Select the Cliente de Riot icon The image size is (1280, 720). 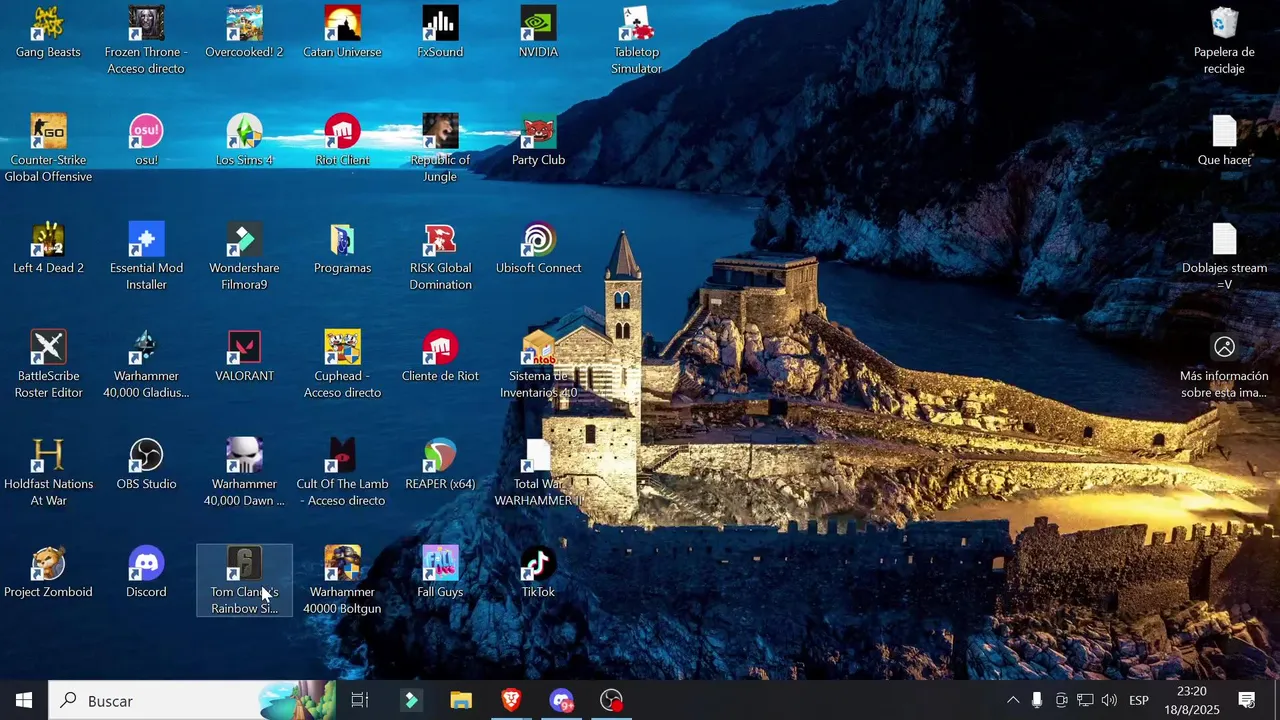pyautogui.click(x=440, y=357)
